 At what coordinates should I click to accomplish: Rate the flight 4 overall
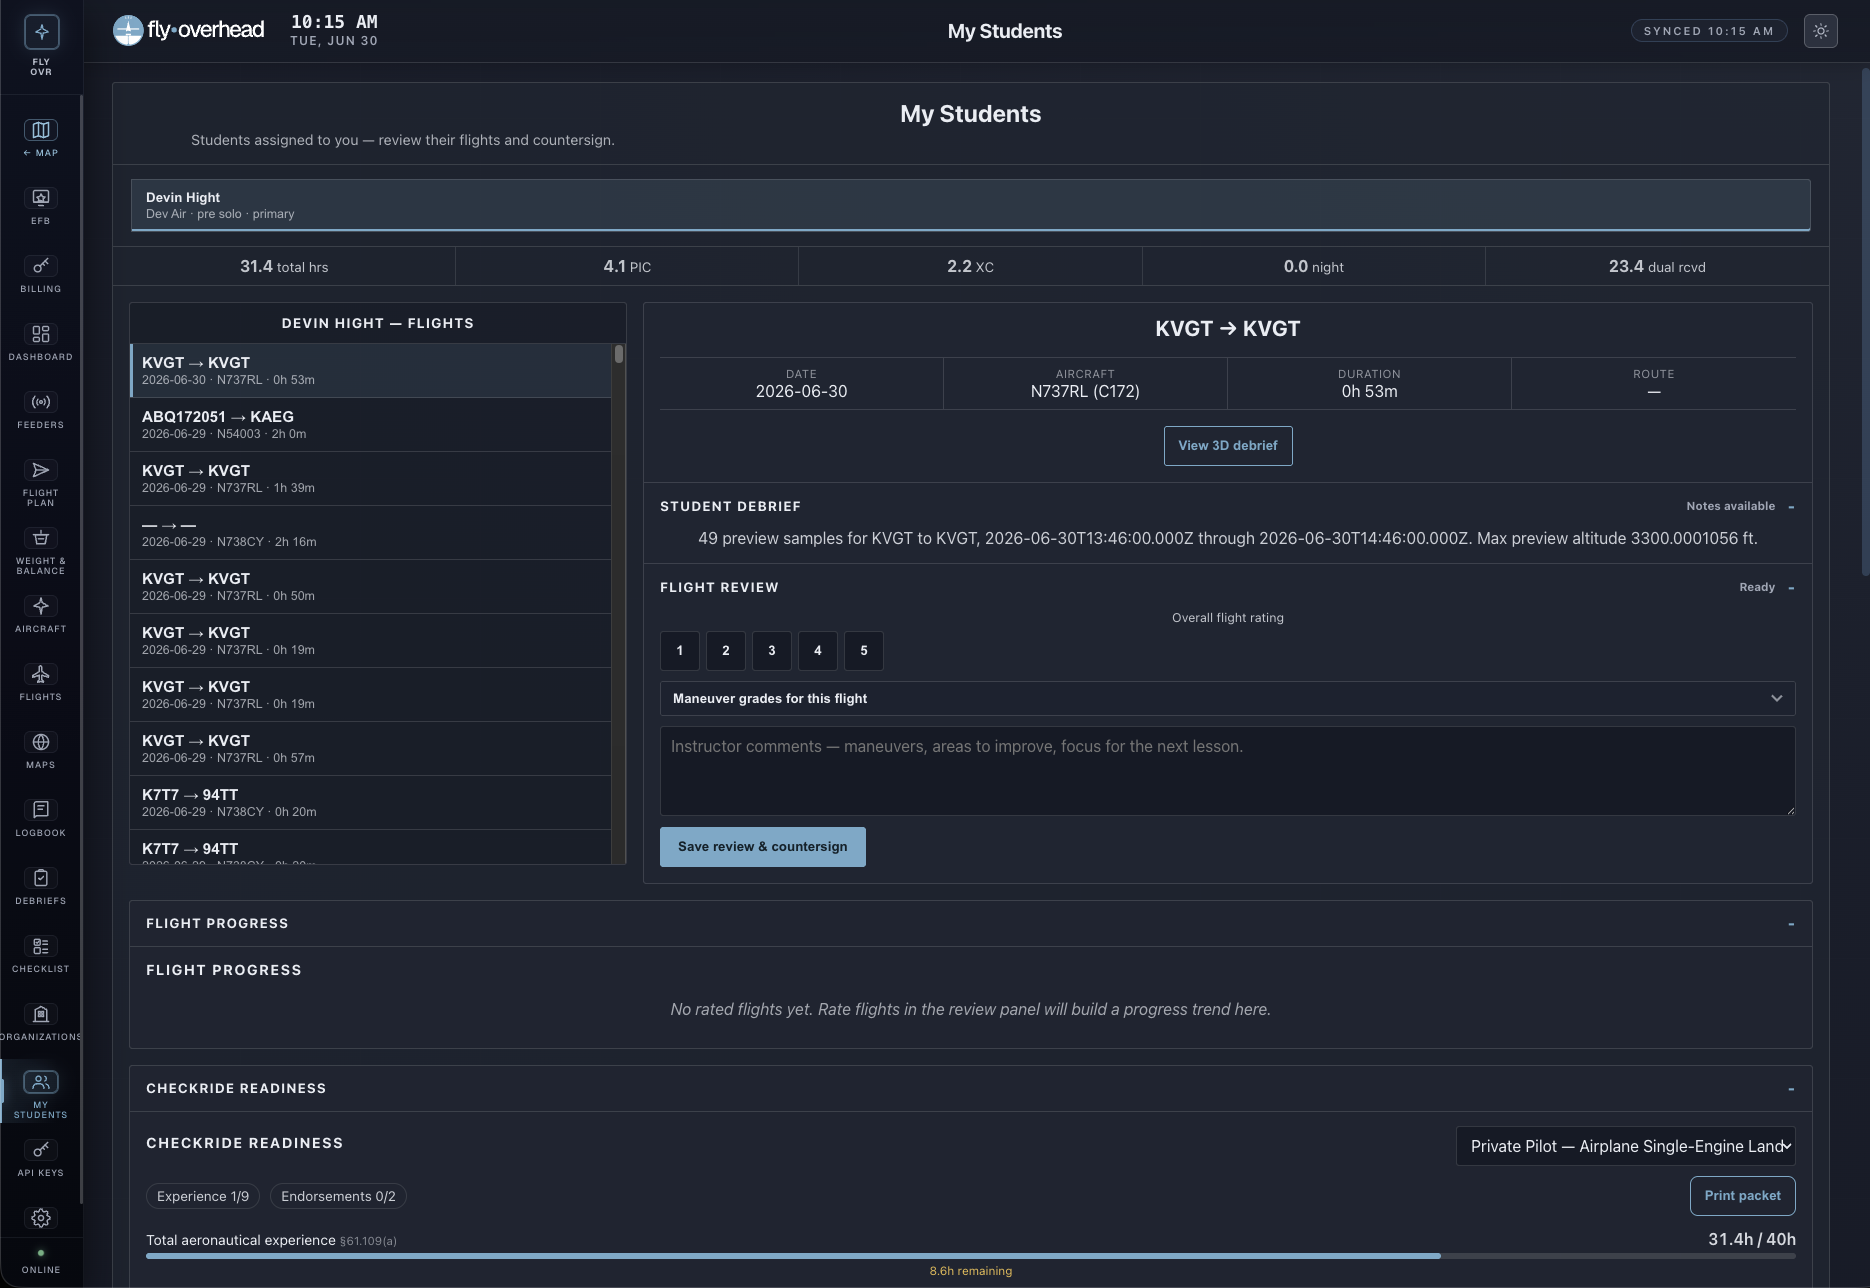pyautogui.click(x=818, y=651)
